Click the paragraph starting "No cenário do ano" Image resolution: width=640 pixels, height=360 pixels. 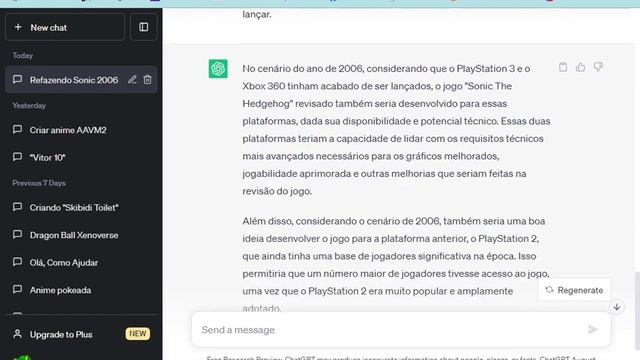click(x=396, y=130)
